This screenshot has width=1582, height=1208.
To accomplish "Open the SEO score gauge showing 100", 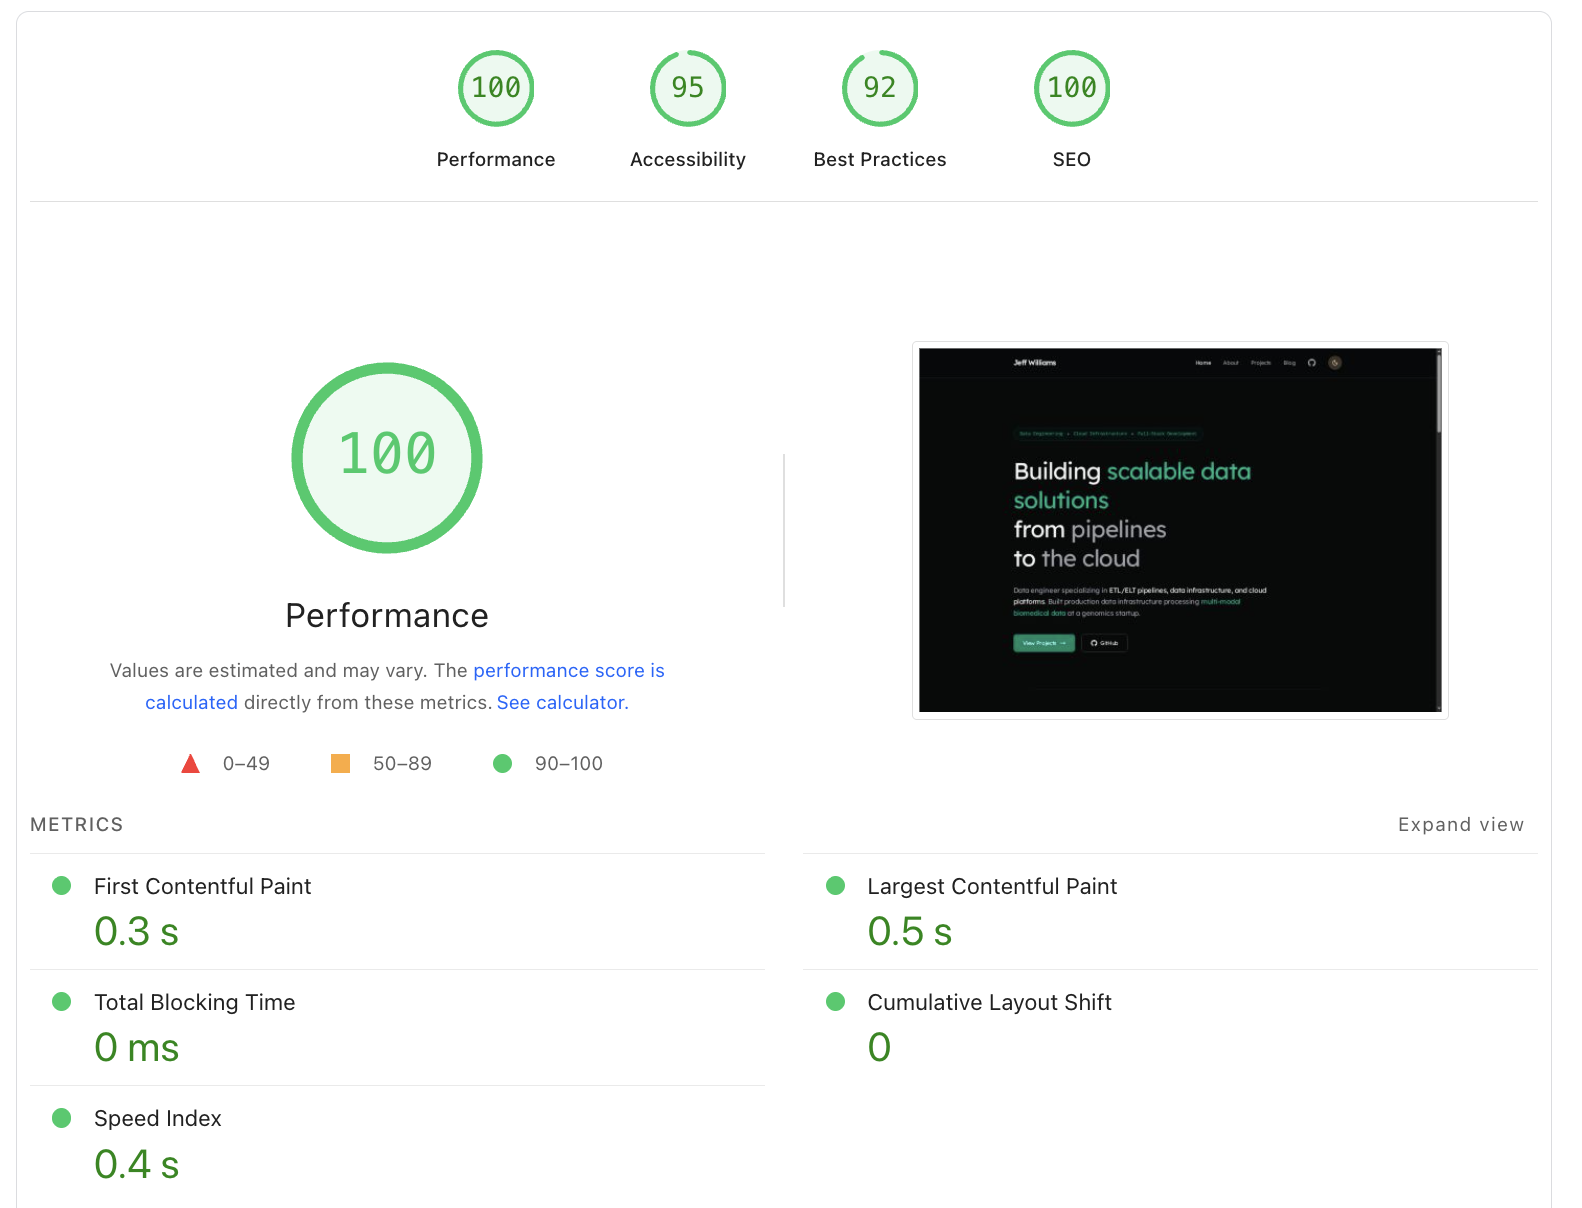I will (1072, 88).
